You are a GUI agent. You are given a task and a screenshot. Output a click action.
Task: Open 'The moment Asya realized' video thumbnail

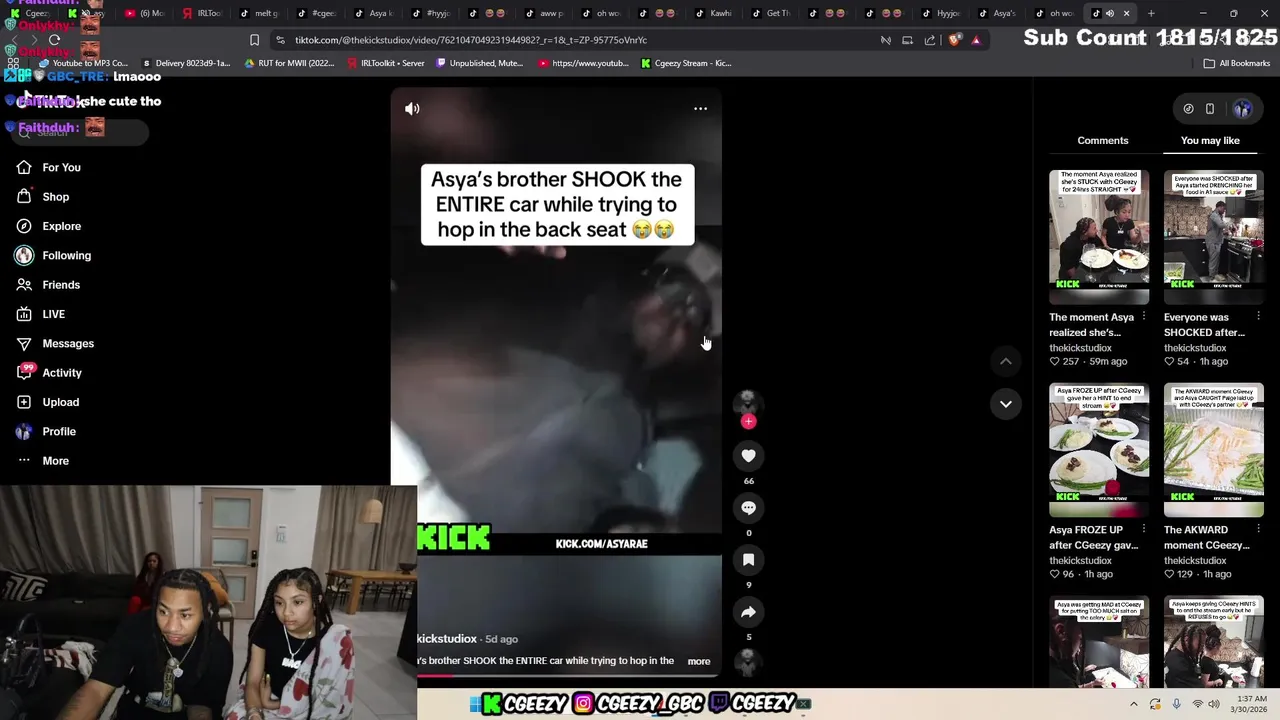(x=1099, y=237)
